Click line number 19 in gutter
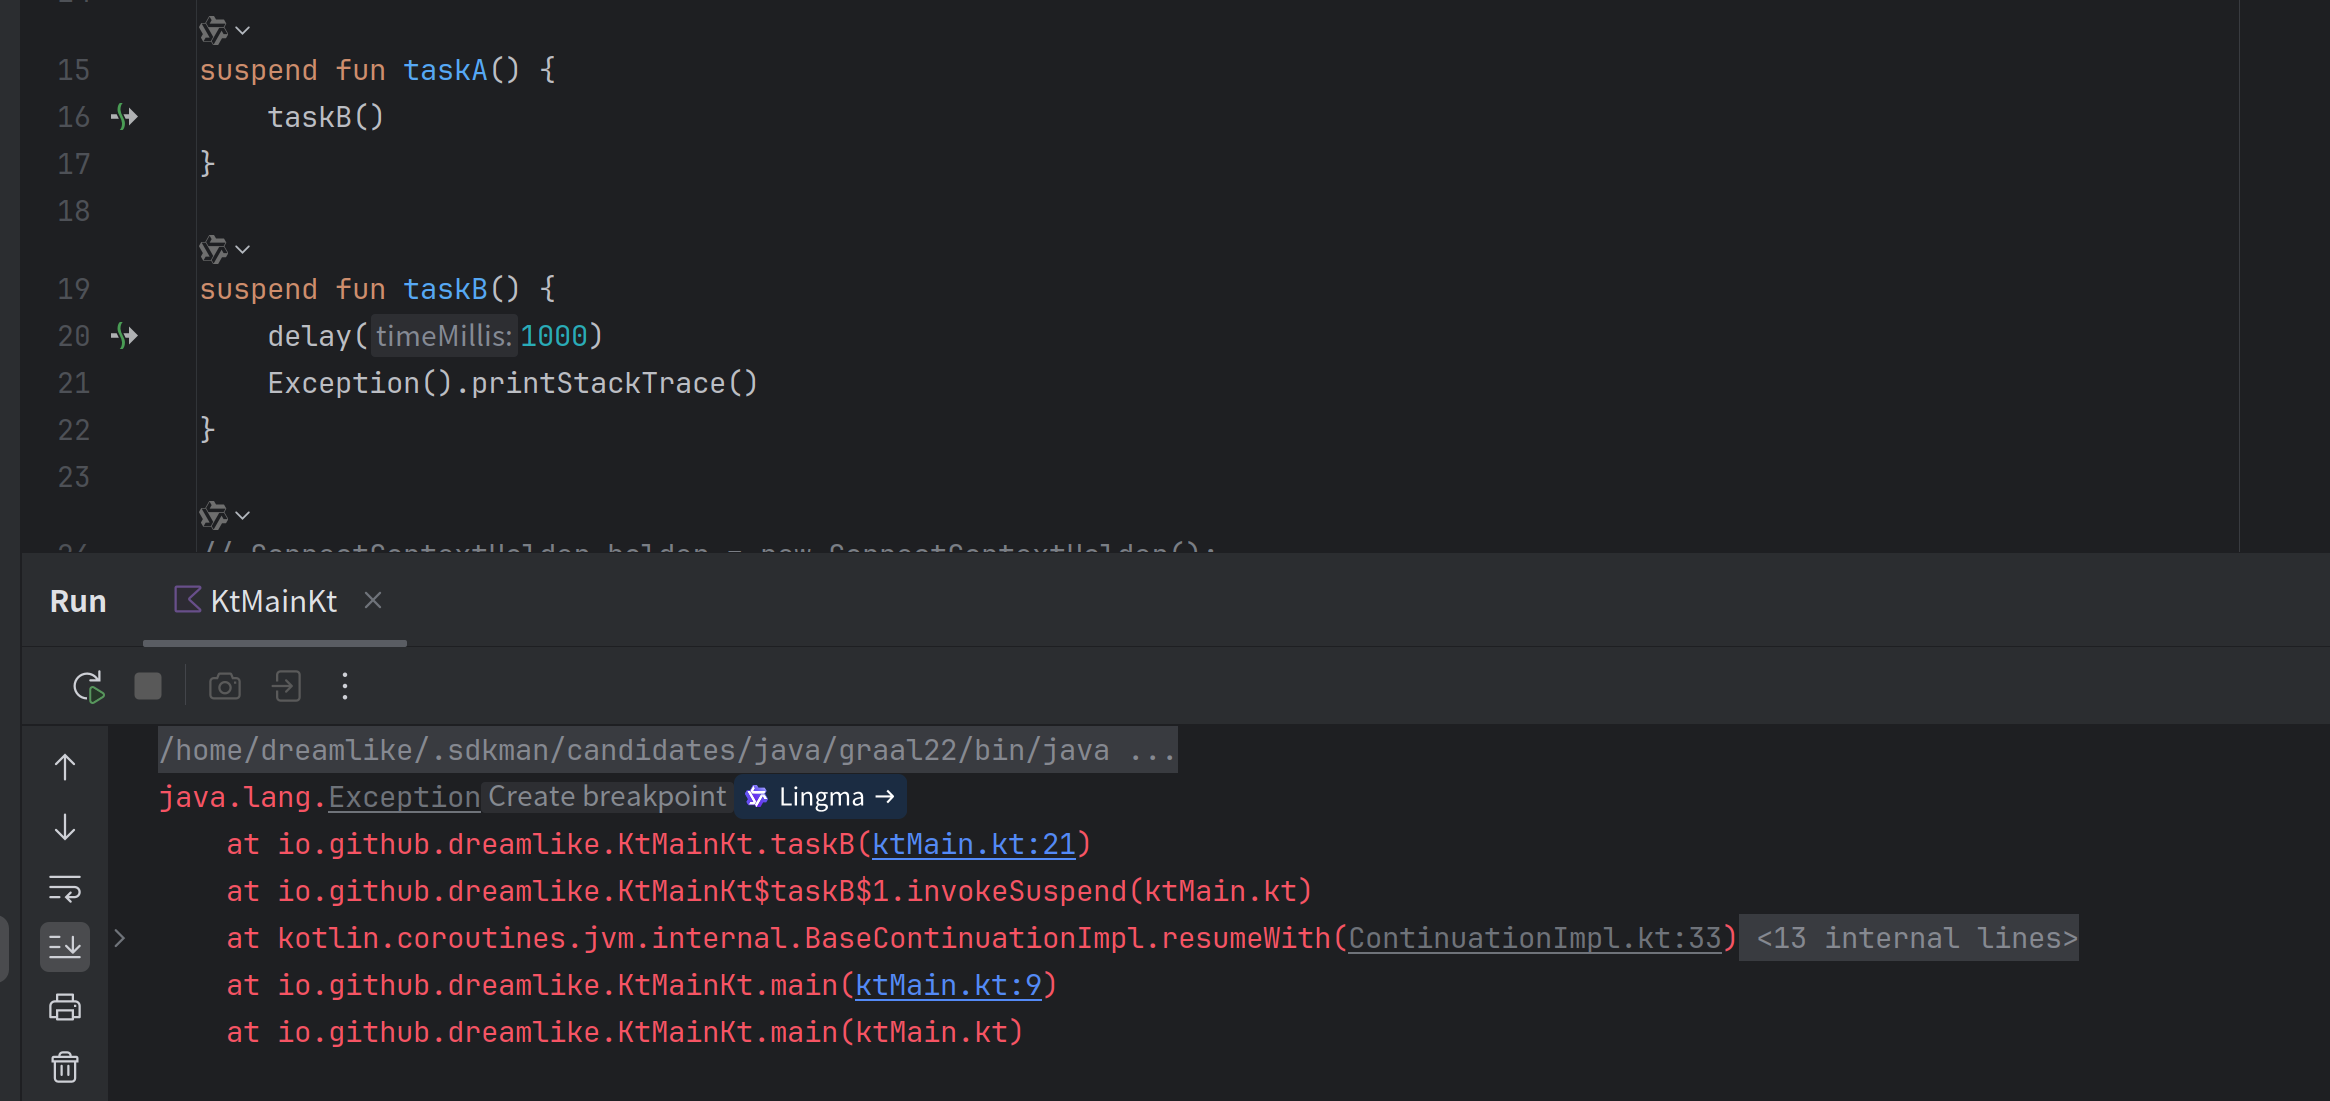The image size is (2330, 1101). coord(74,289)
